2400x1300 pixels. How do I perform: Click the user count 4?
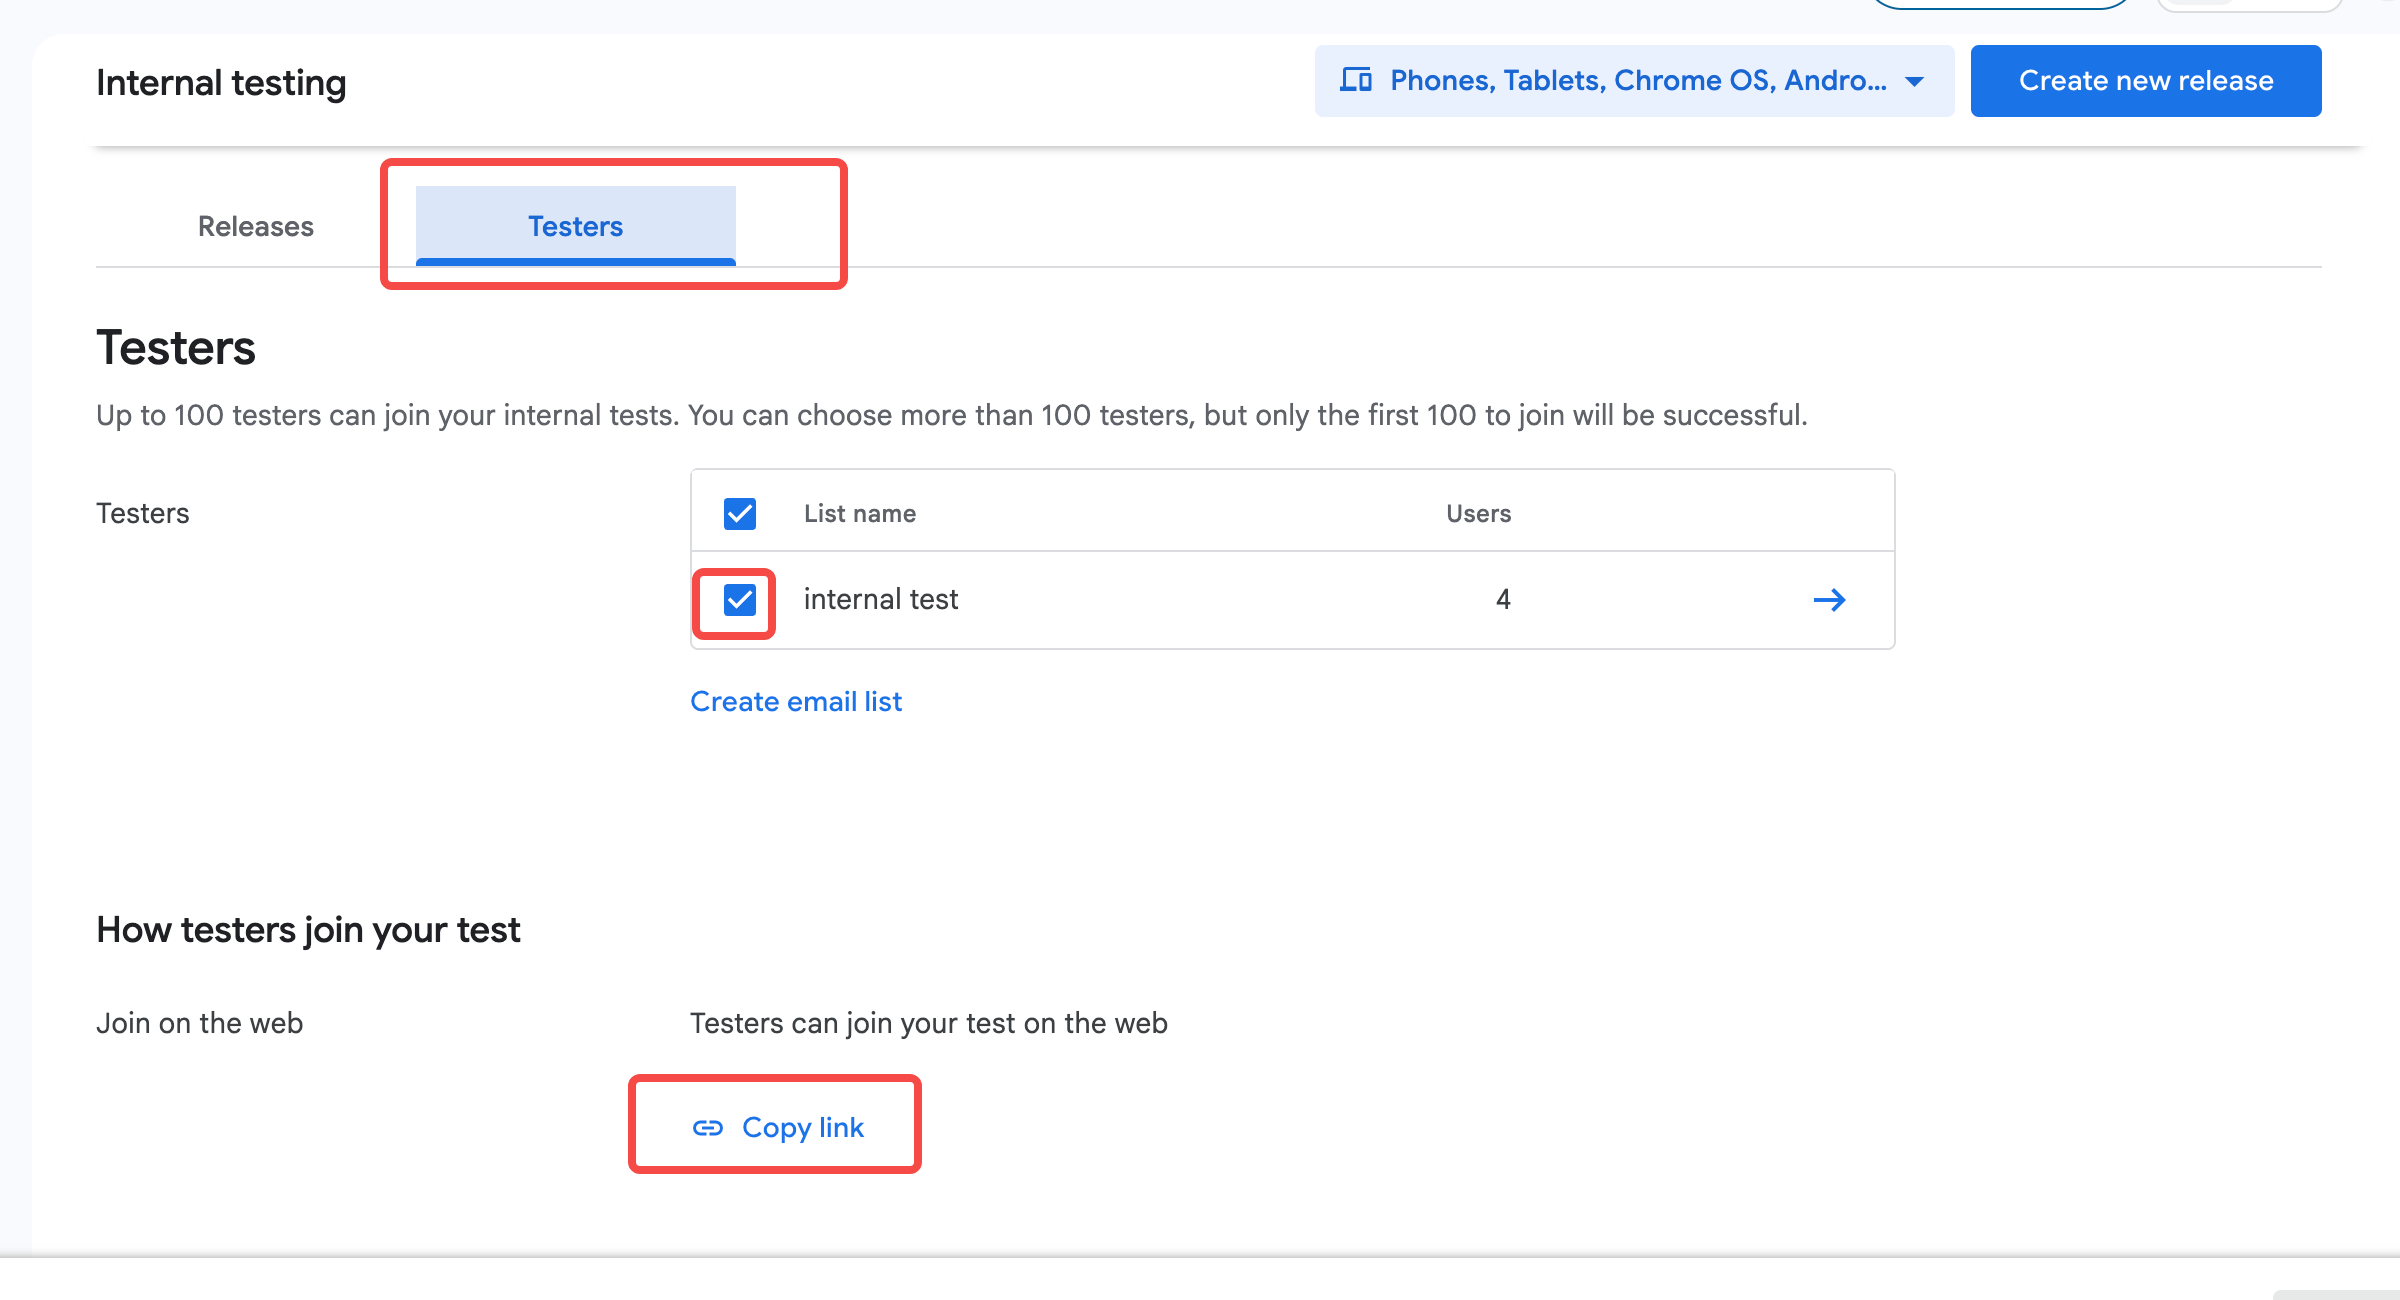point(1502,599)
